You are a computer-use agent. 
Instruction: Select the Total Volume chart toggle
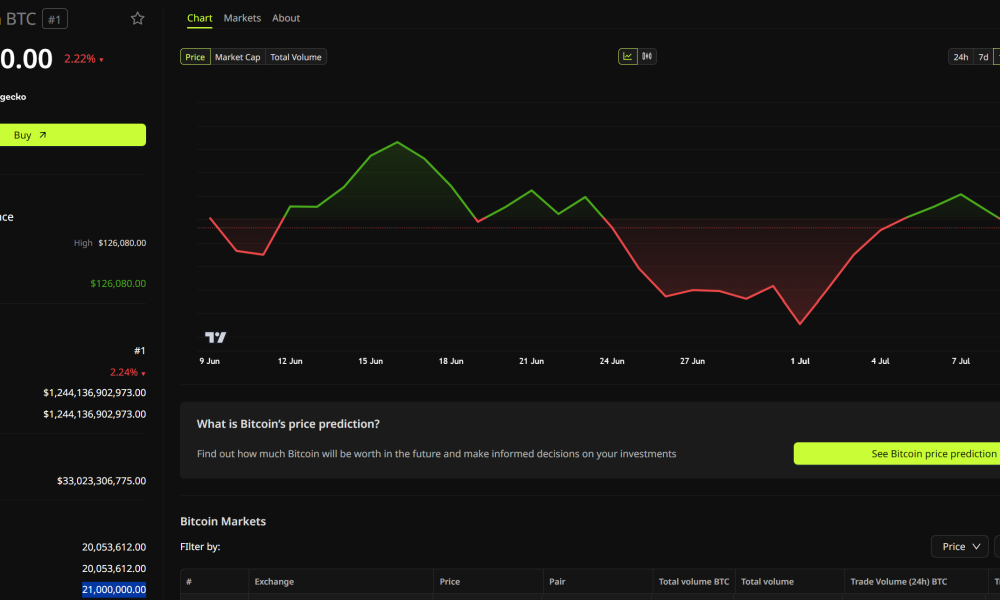(x=296, y=57)
